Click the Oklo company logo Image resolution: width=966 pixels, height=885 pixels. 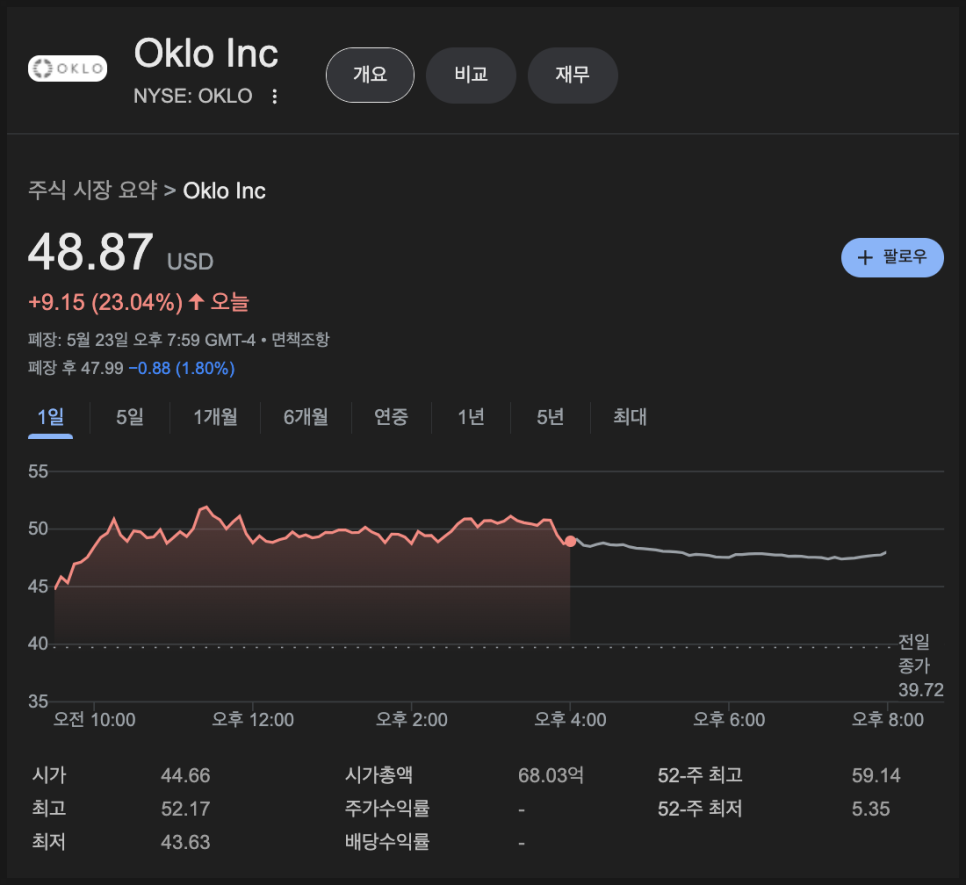(67, 68)
